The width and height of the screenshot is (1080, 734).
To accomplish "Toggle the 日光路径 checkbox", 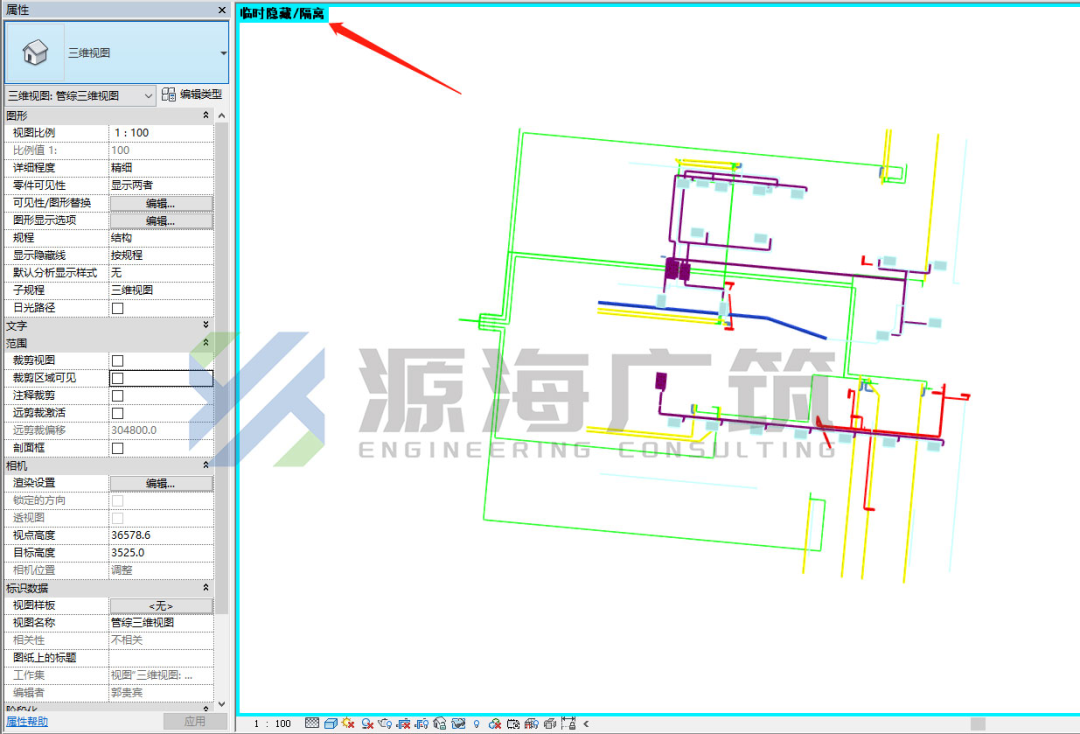I will point(118,308).
